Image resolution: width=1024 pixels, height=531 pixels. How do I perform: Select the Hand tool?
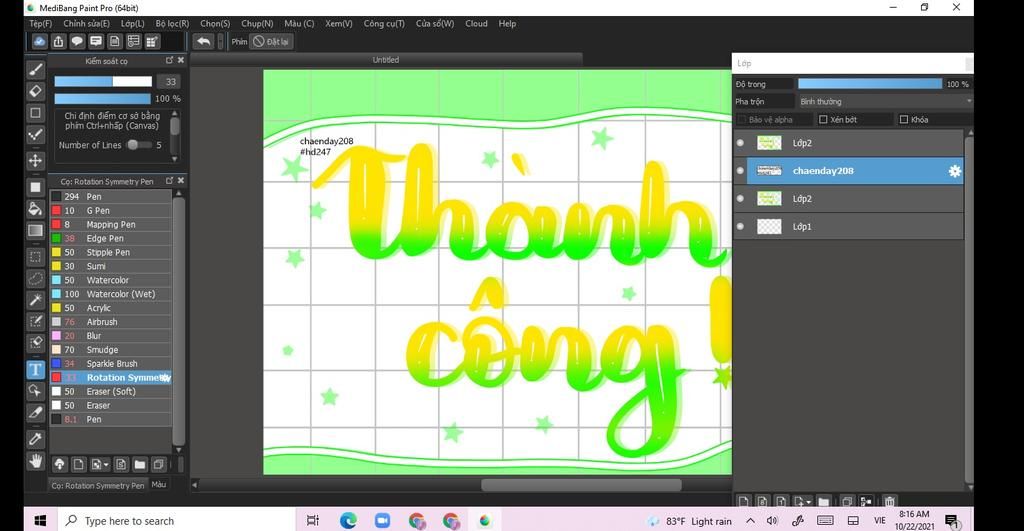pos(36,461)
